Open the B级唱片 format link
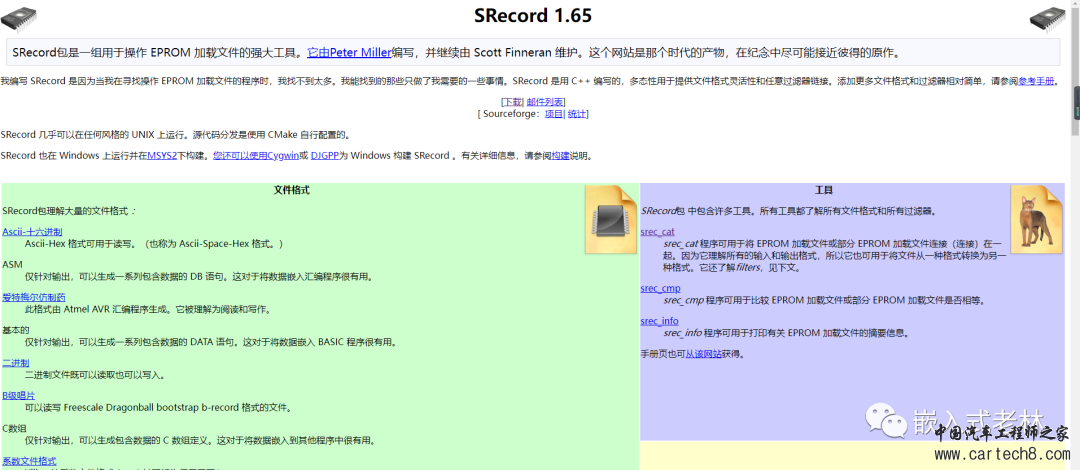This screenshot has height=470, width=1080. [19, 395]
